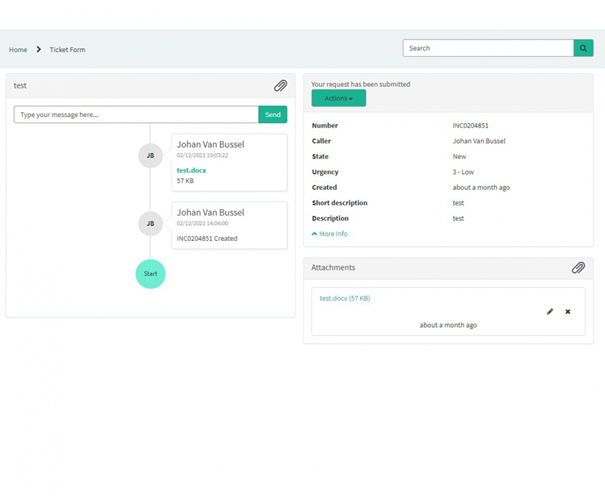Screen dimensions: 605x496
Task: Open test.docx link in conversation
Action: click(191, 170)
